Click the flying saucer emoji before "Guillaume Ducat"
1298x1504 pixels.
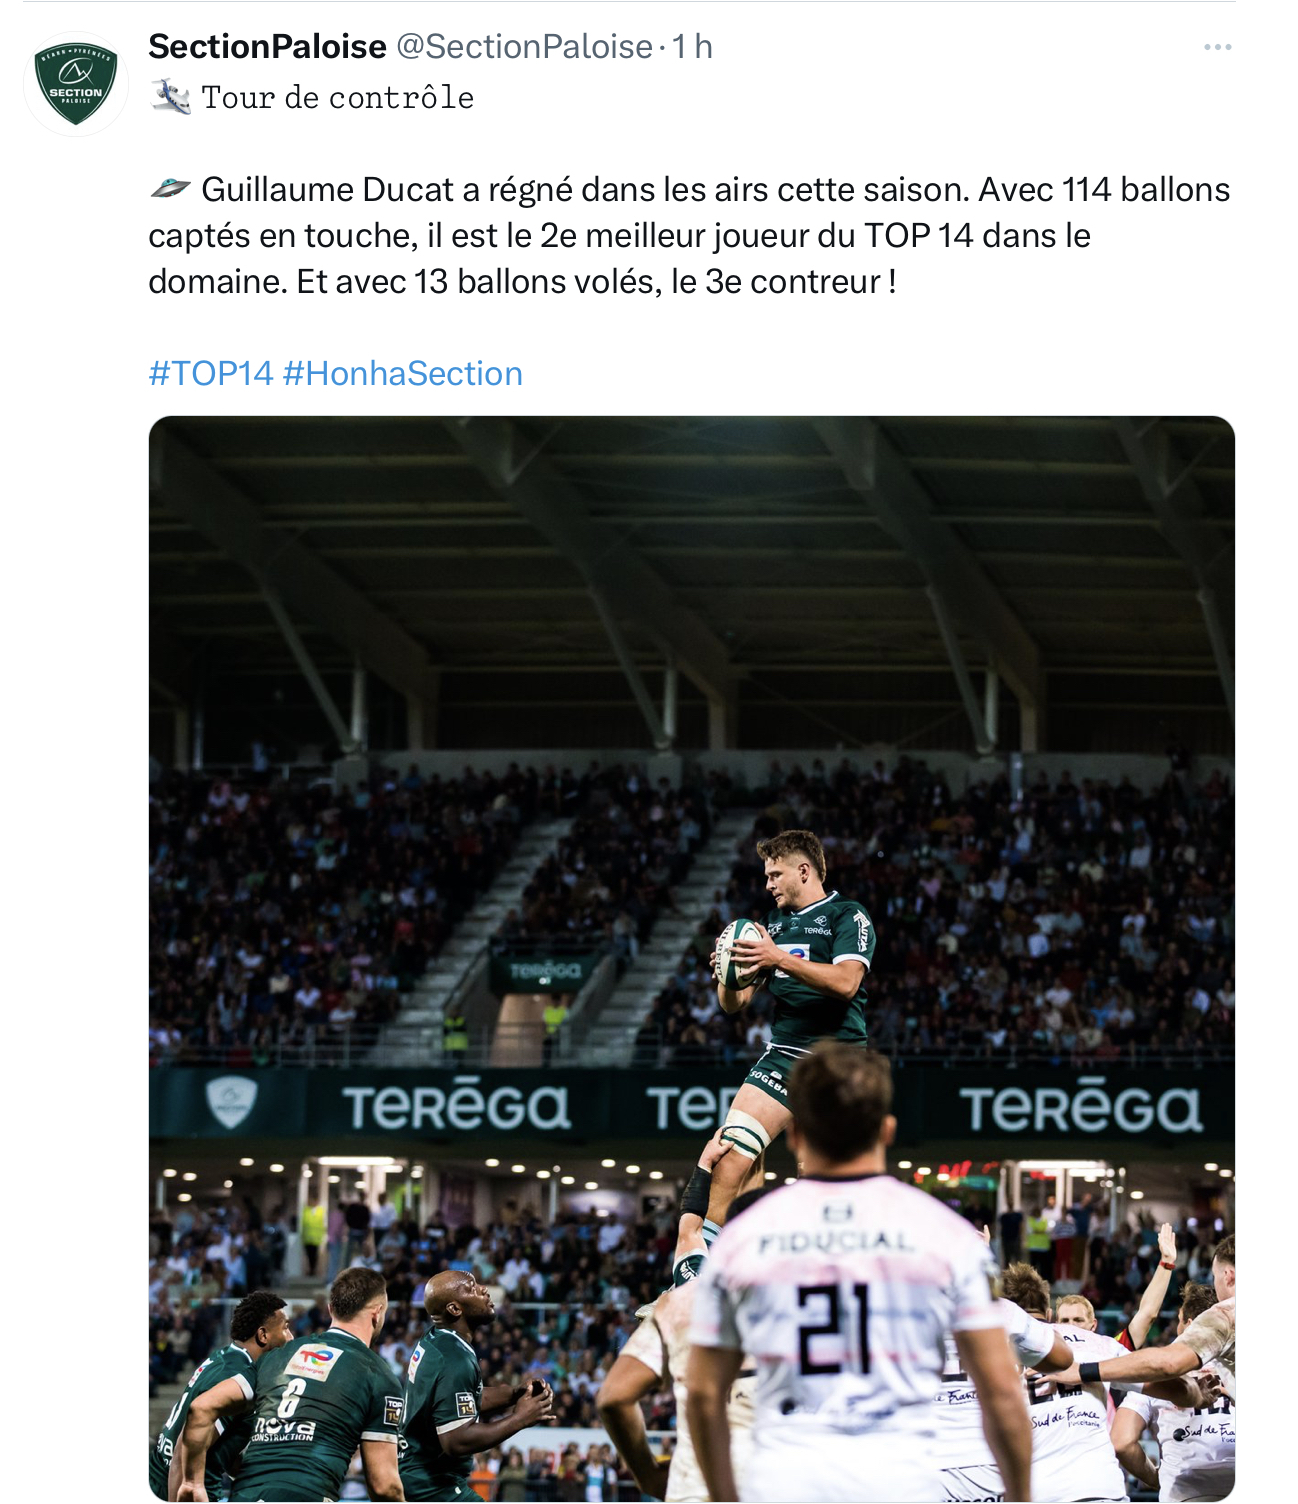point(170,188)
